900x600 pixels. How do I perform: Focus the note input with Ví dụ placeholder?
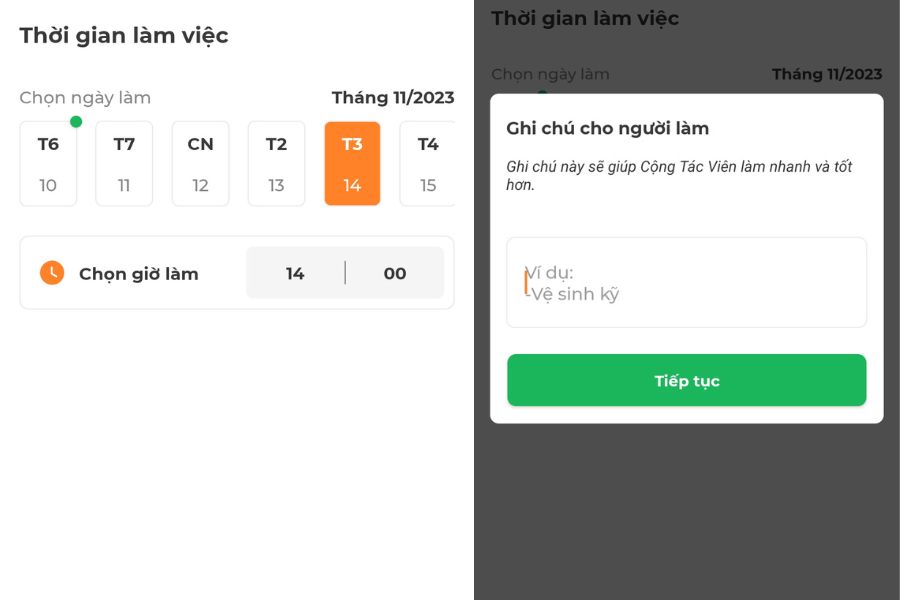[x=686, y=282]
